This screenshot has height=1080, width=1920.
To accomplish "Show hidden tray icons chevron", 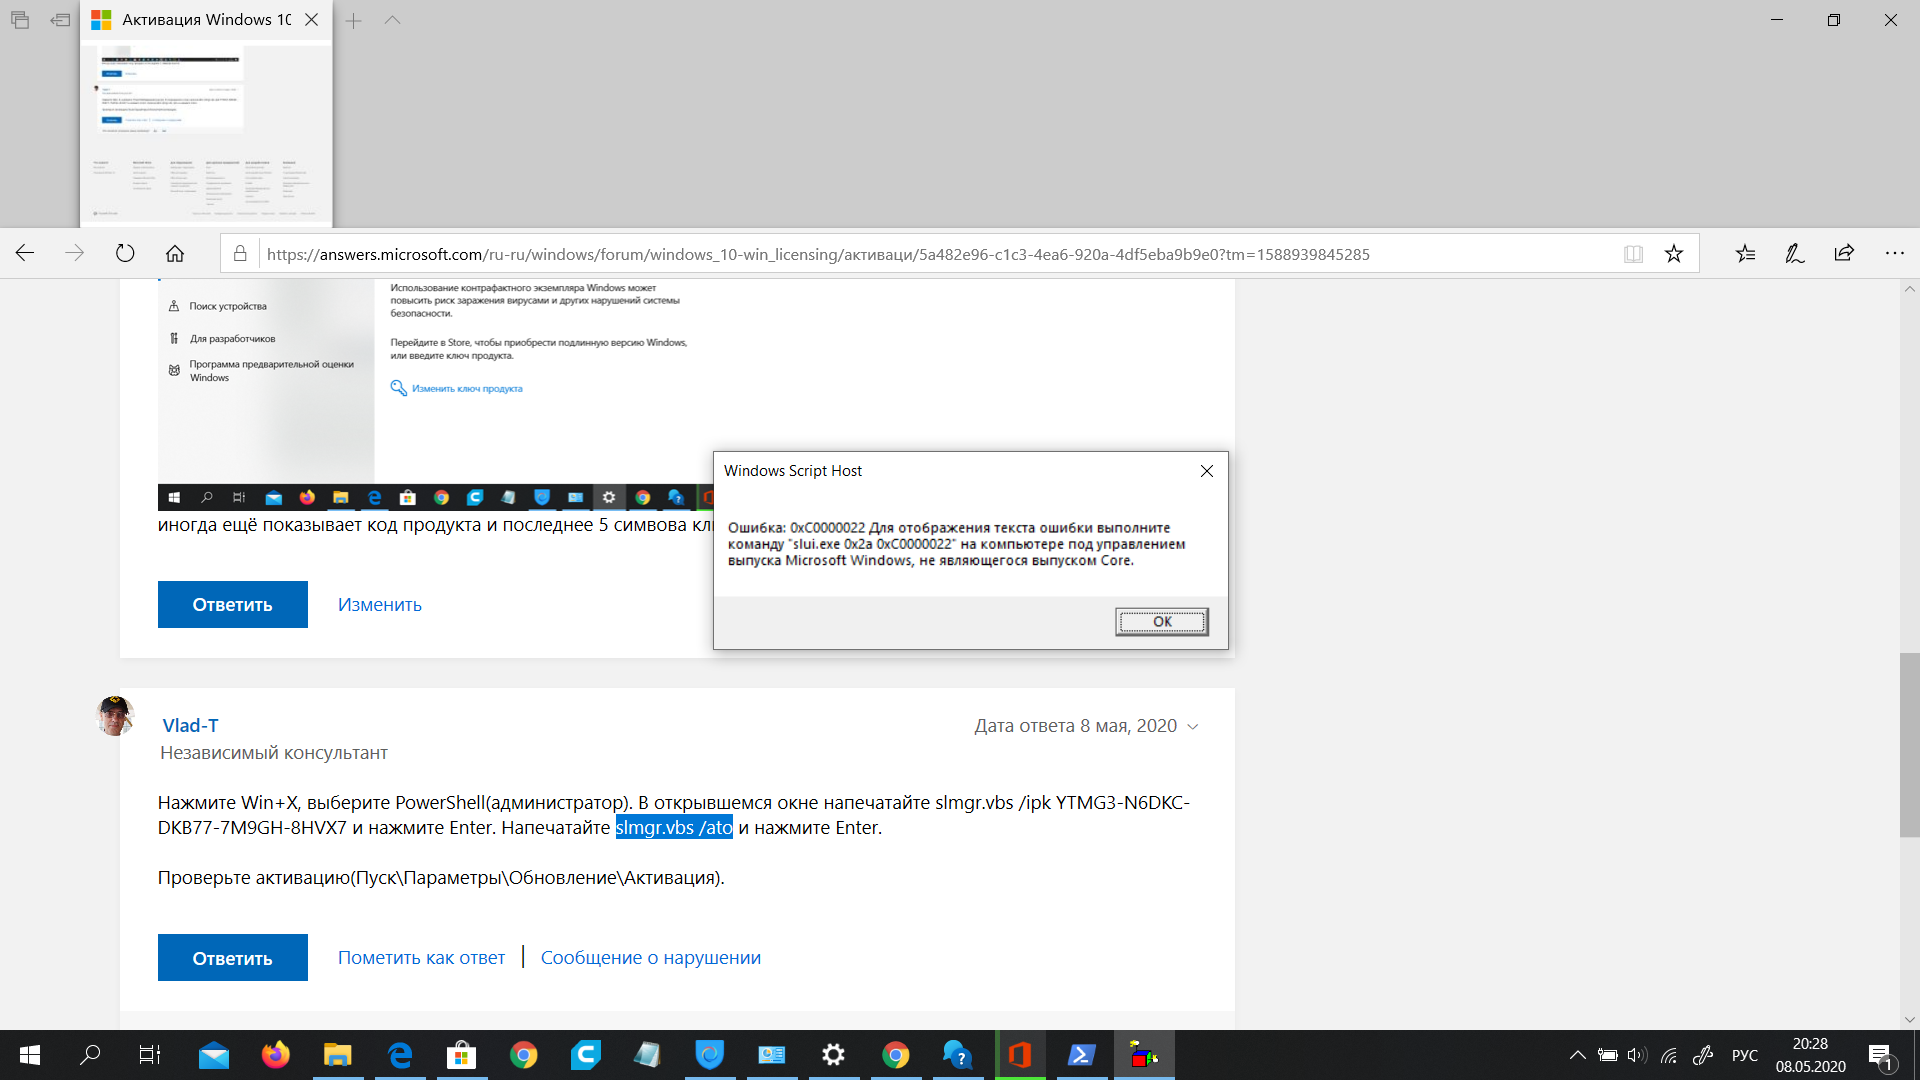I will tap(1577, 1055).
